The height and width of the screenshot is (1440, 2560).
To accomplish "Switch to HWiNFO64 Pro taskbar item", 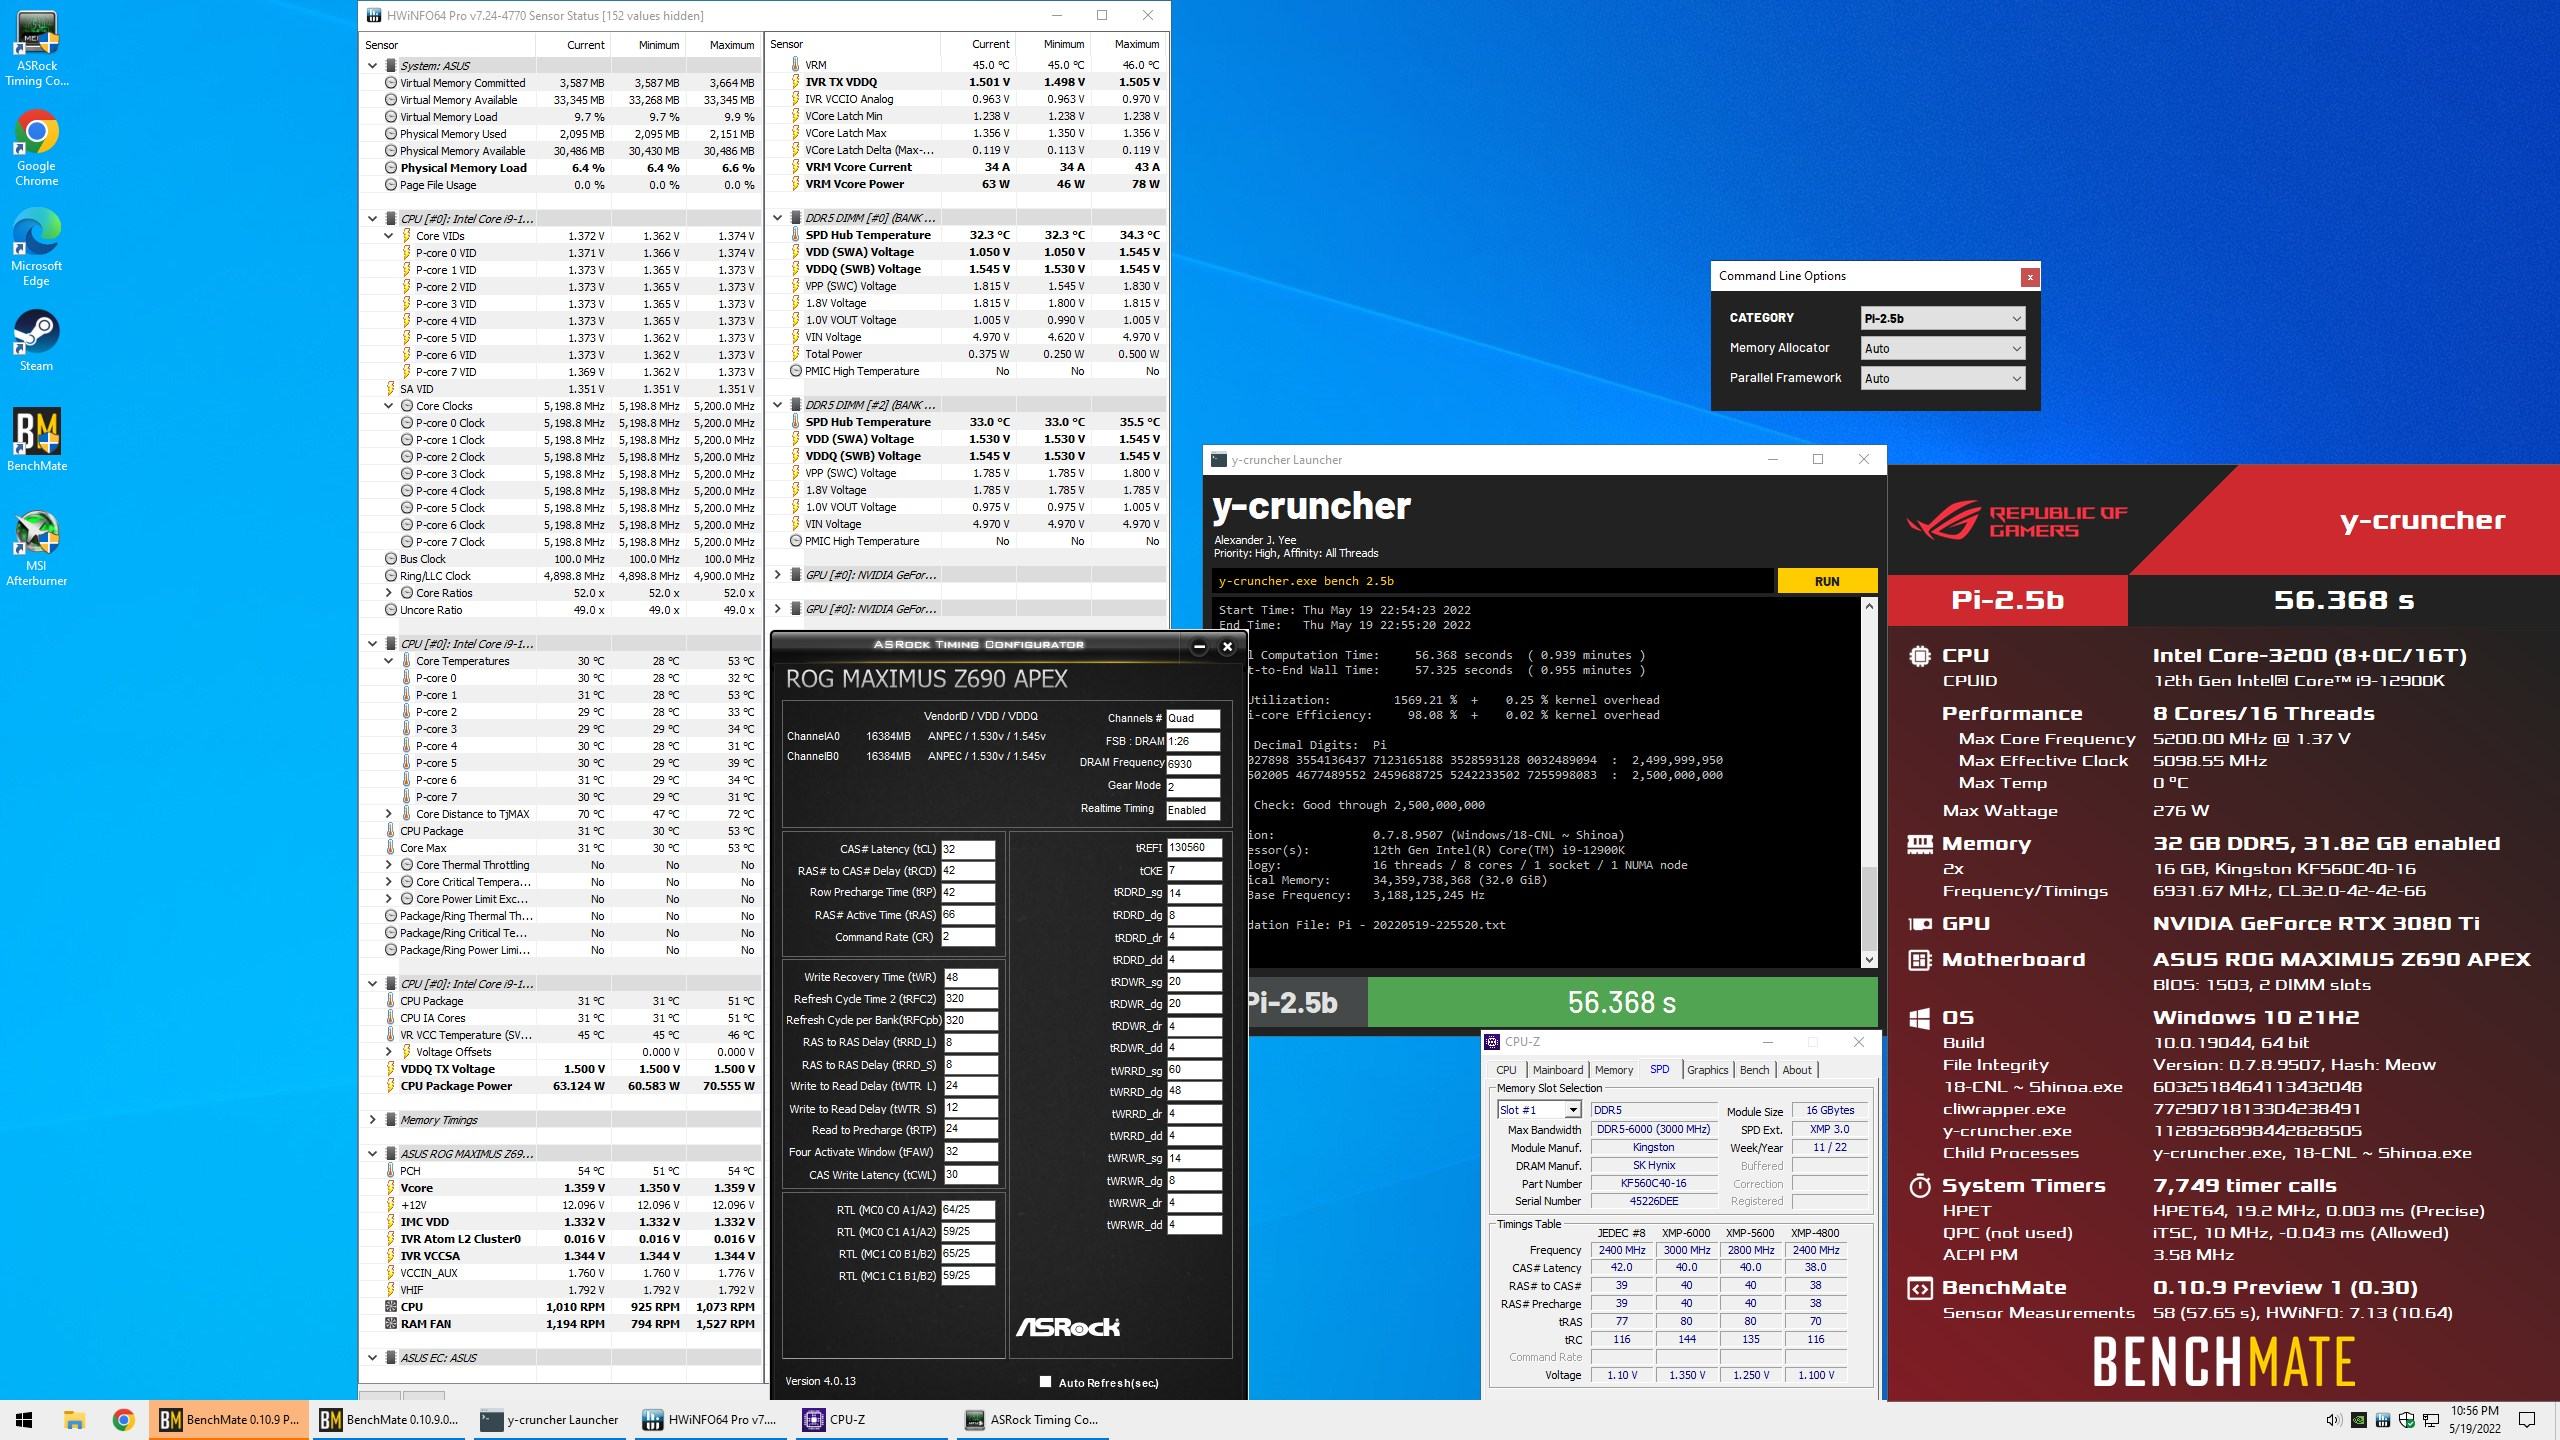I will point(711,1419).
